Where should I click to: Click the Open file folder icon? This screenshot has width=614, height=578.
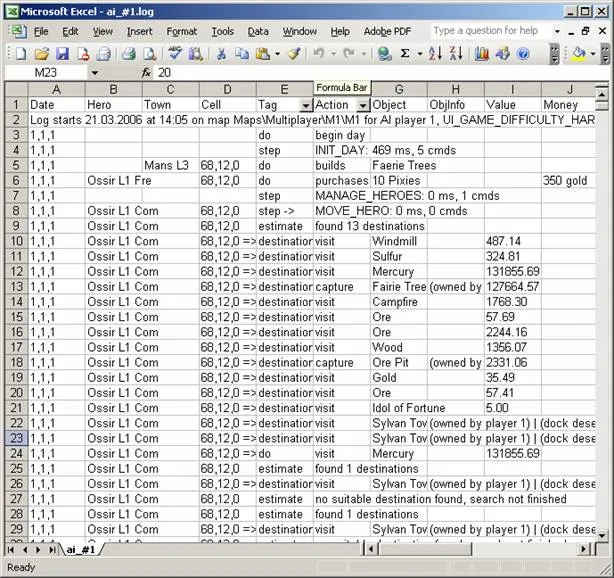tap(41, 53)
